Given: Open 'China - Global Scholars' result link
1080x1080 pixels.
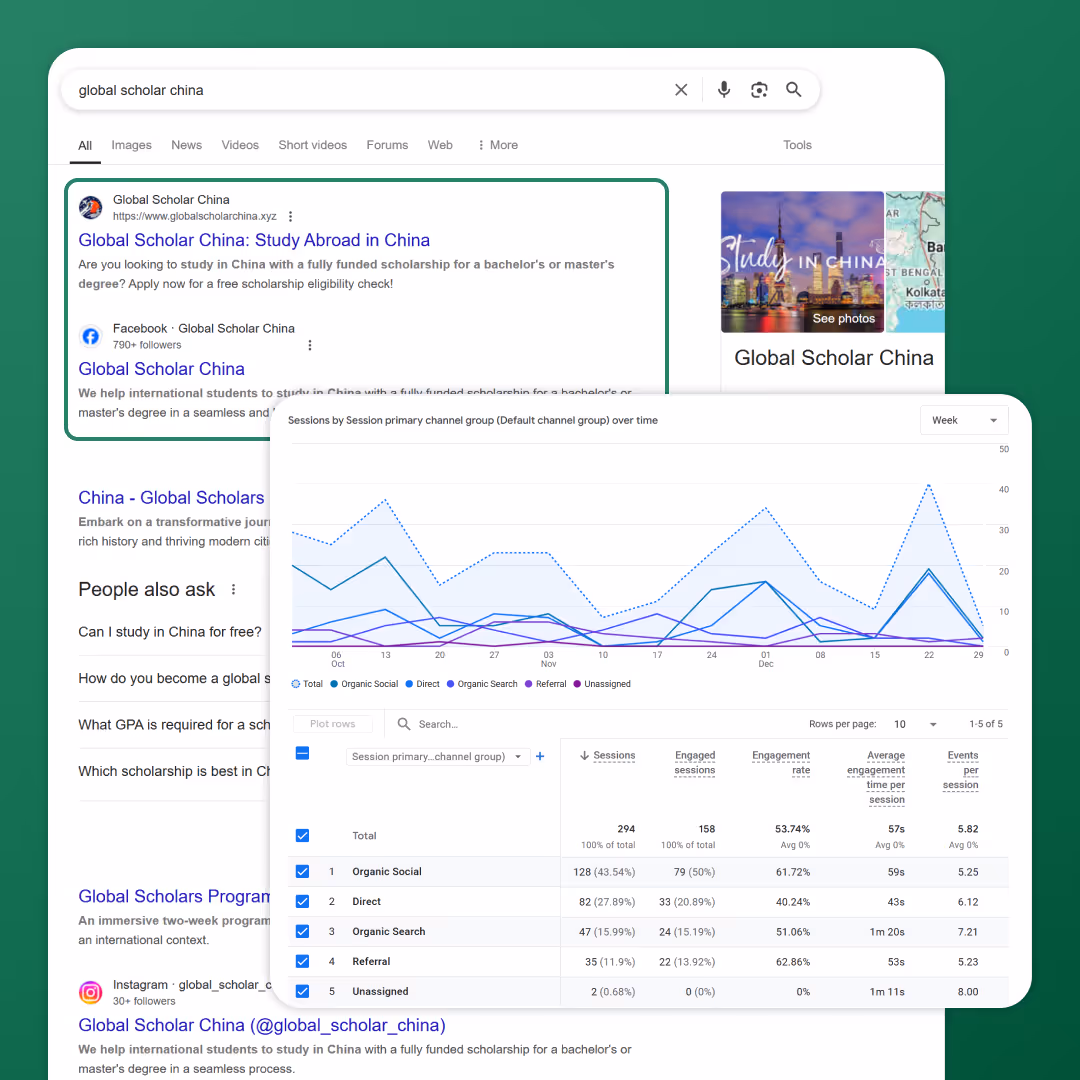Looking at the screenshot, I should pyautogui.click(x=171, y=497).
